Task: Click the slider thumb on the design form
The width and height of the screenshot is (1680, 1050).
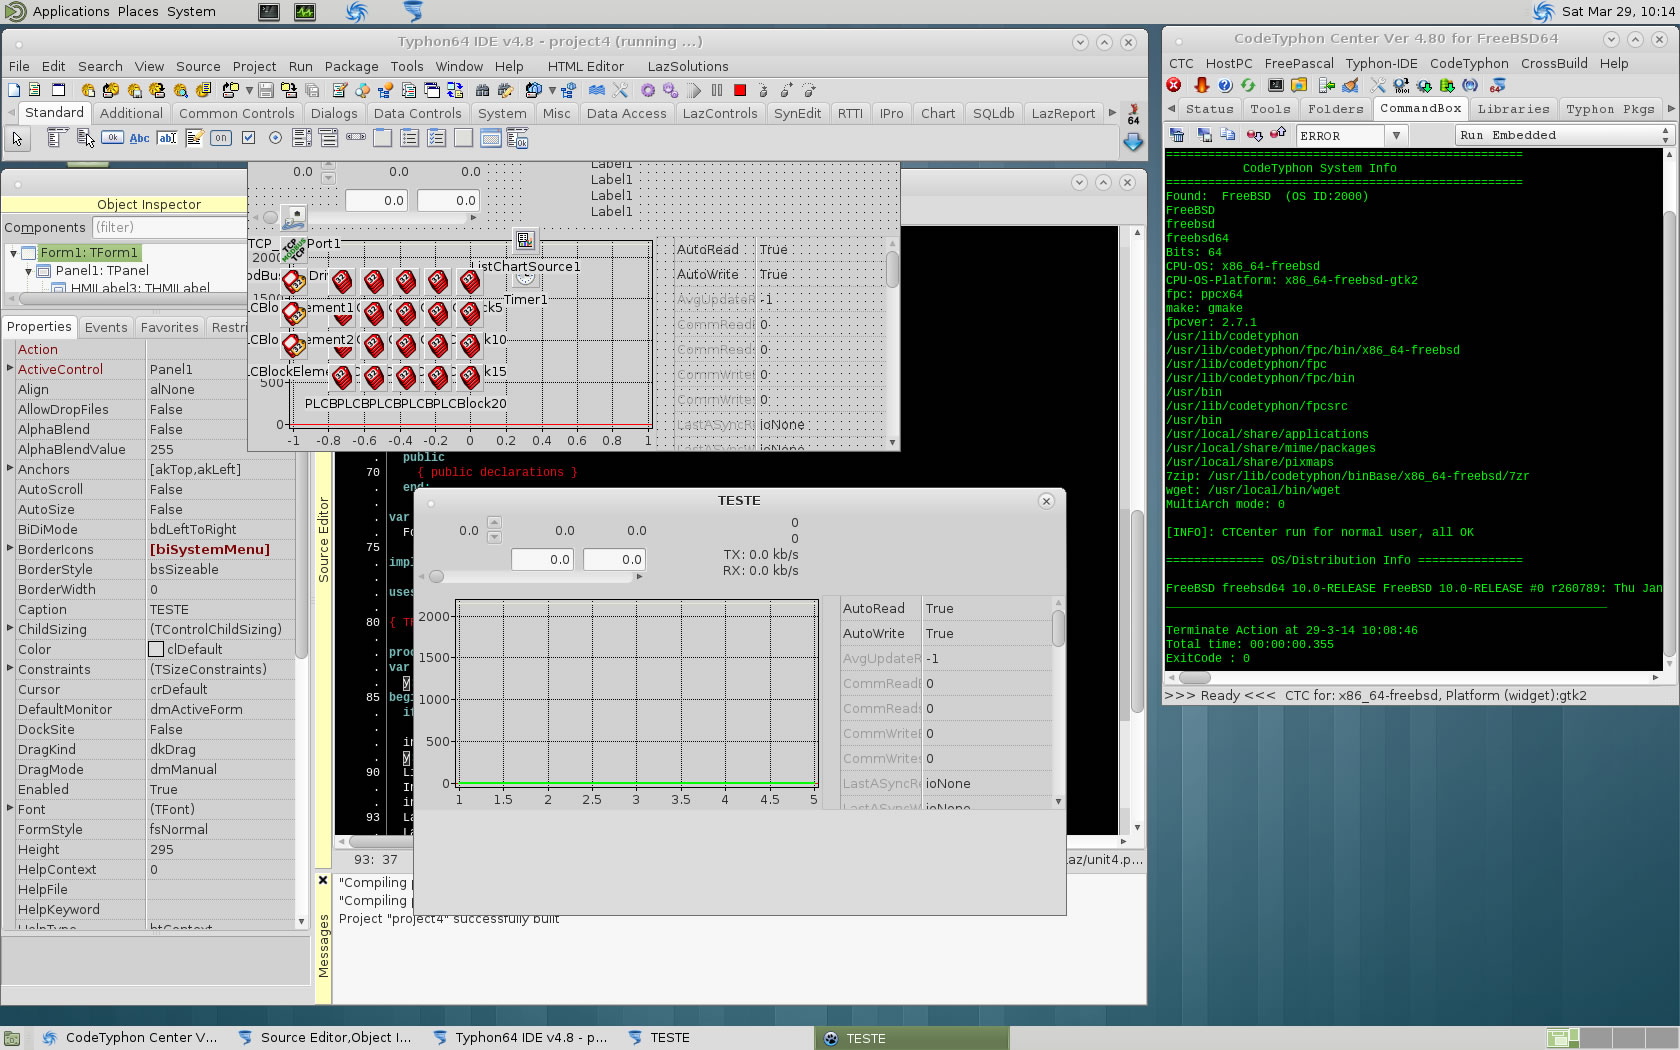Action: click(x=270, y=217)
